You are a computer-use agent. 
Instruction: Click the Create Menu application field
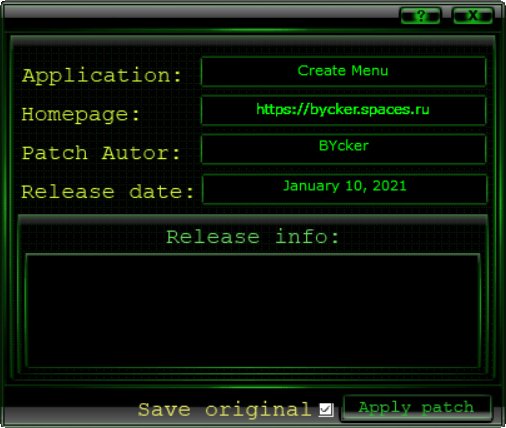coord(343,71)
